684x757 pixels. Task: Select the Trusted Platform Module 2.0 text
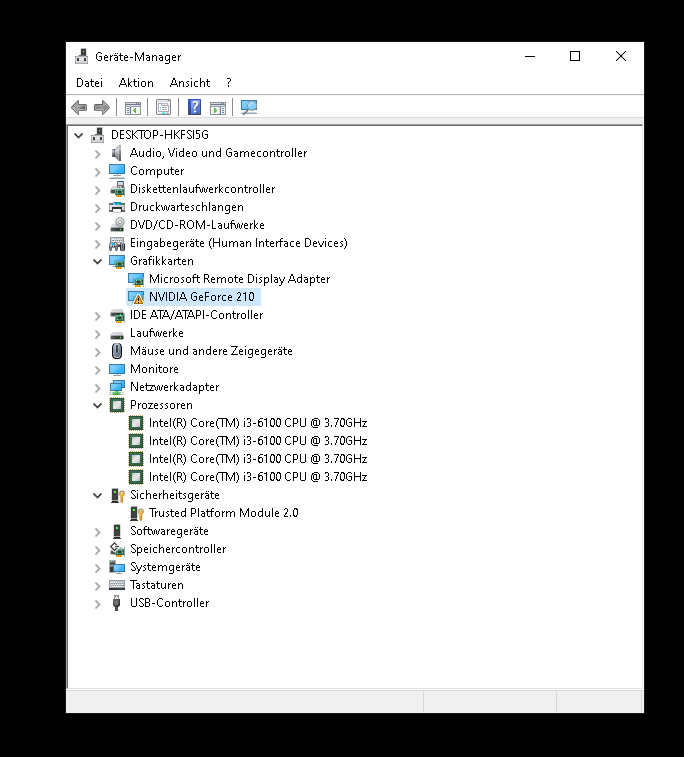coord(223,513)
